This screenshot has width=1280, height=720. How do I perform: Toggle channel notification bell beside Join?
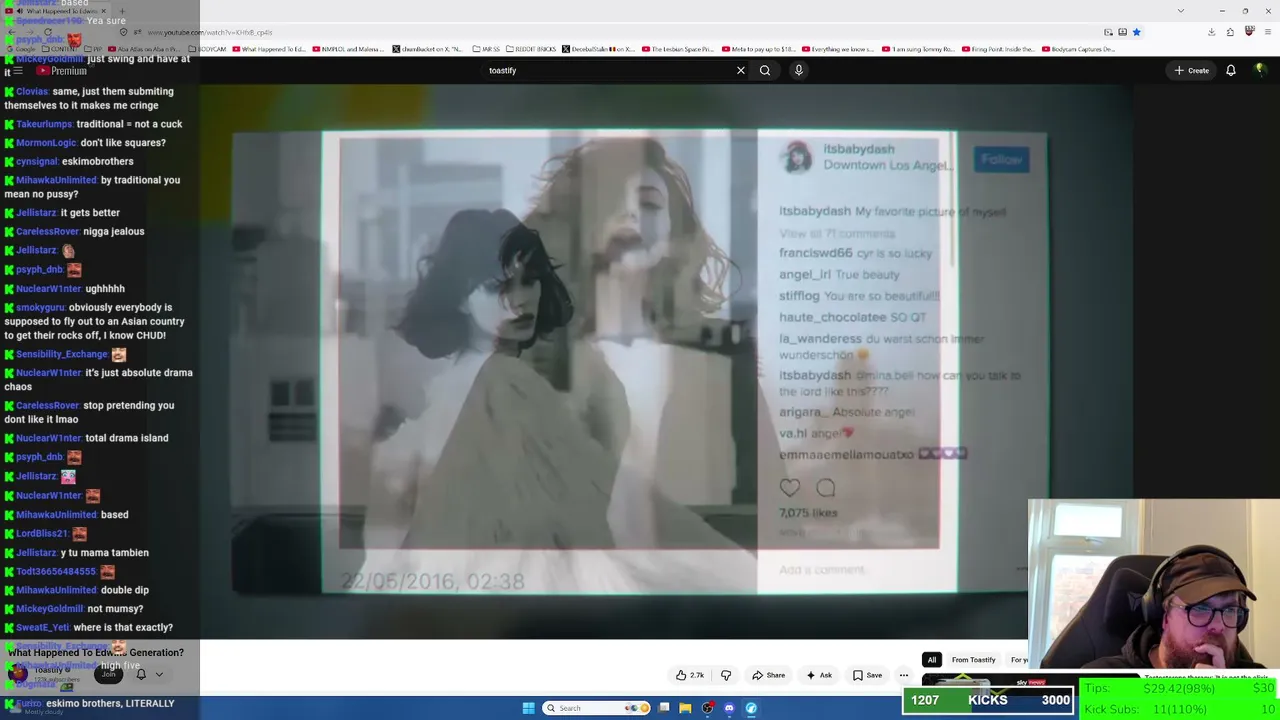141,674
